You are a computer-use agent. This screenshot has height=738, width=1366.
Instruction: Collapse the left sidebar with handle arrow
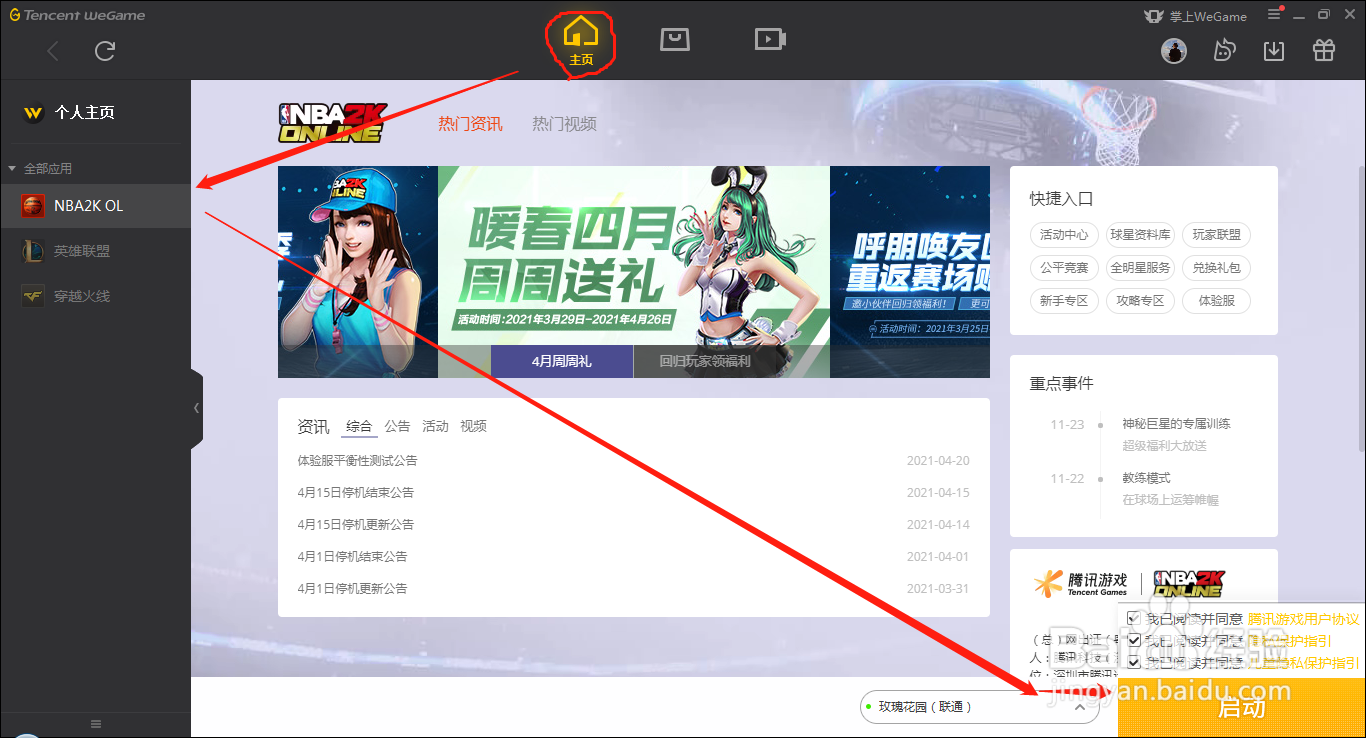tap(196, 408)
